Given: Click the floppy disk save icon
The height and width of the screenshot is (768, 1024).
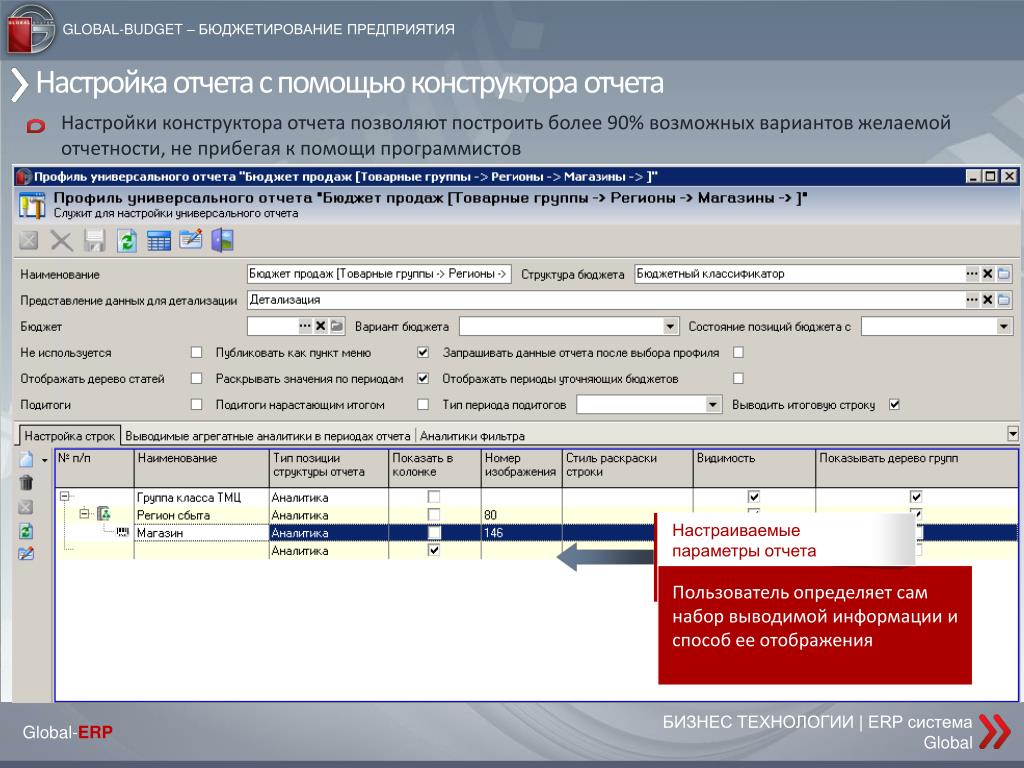Looking at the screenshot, I should (x=94, y=240).
